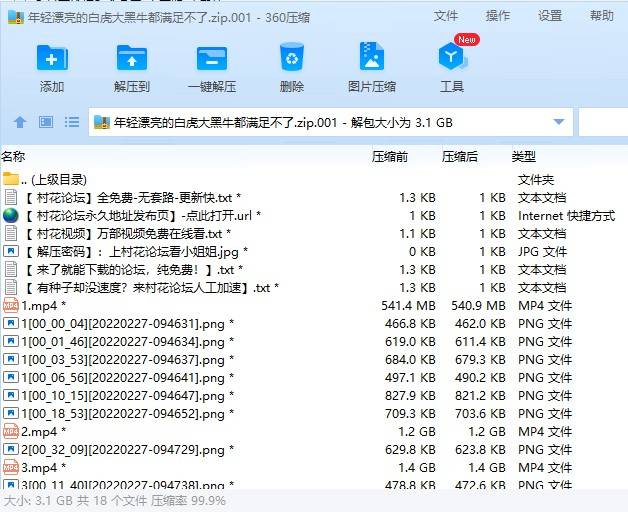Image resolution: width=628 pixels, height=512 pixels.
Task: Switch to detailed list view
Action: click(x=71, y=122)
